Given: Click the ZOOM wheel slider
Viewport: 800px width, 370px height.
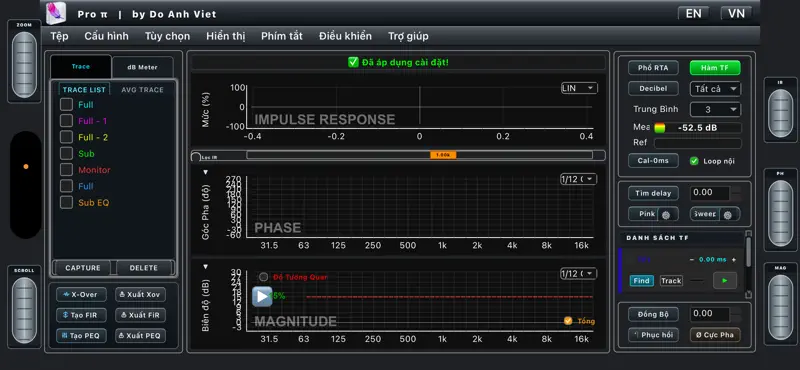Looking at the screenshot, I should click(24, 65).
